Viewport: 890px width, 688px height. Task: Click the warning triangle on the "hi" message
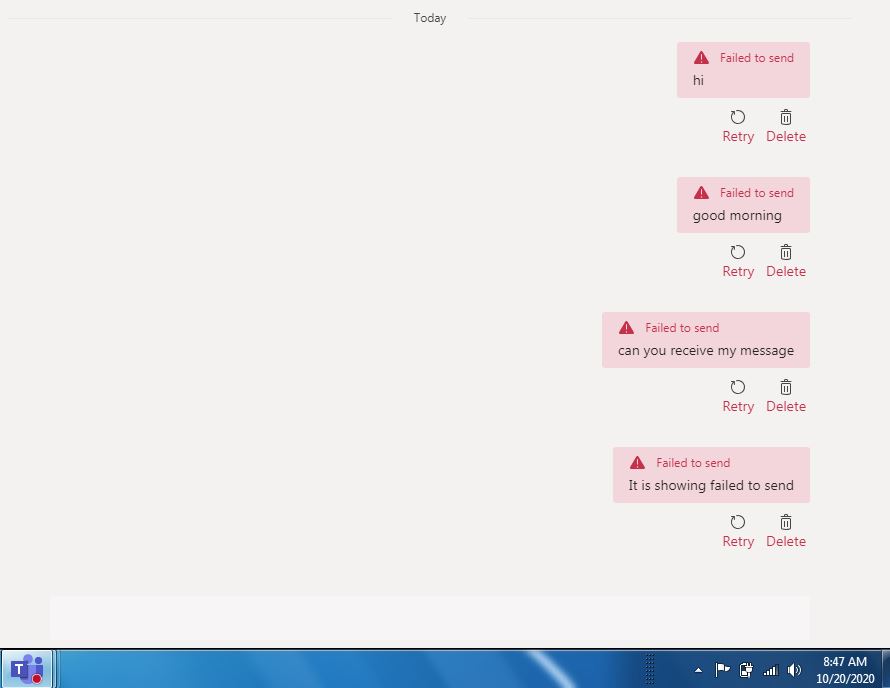pos(701,57)
